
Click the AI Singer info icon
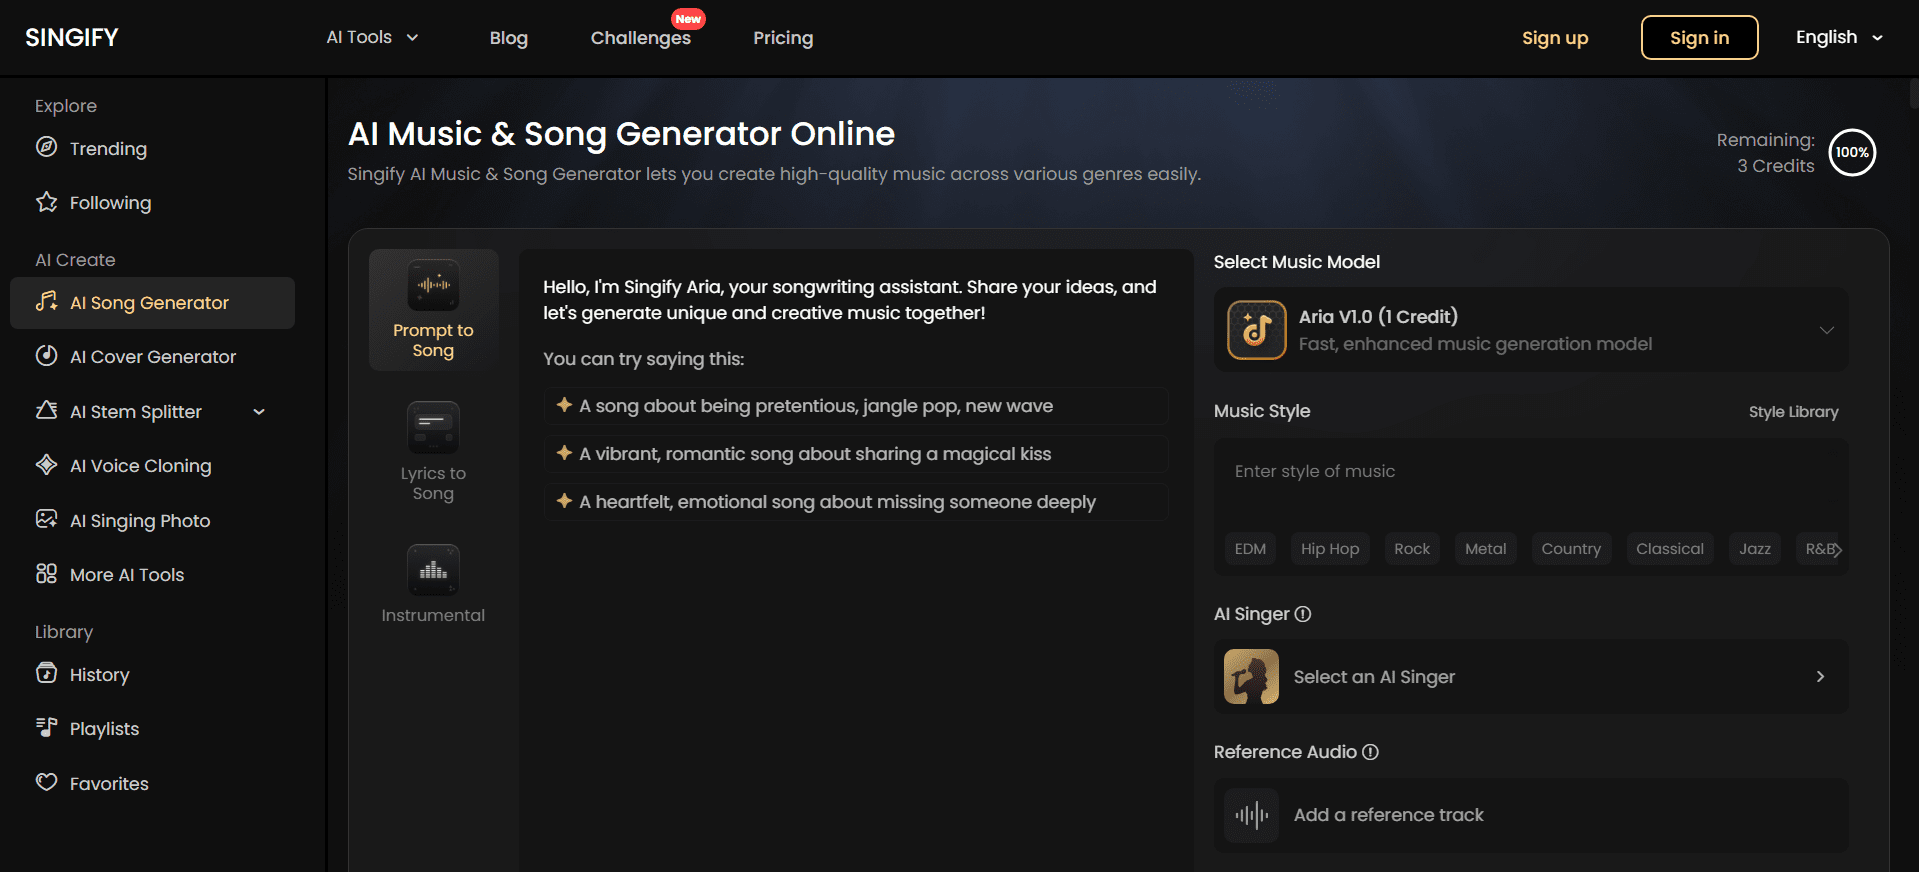coord(1303,614)
